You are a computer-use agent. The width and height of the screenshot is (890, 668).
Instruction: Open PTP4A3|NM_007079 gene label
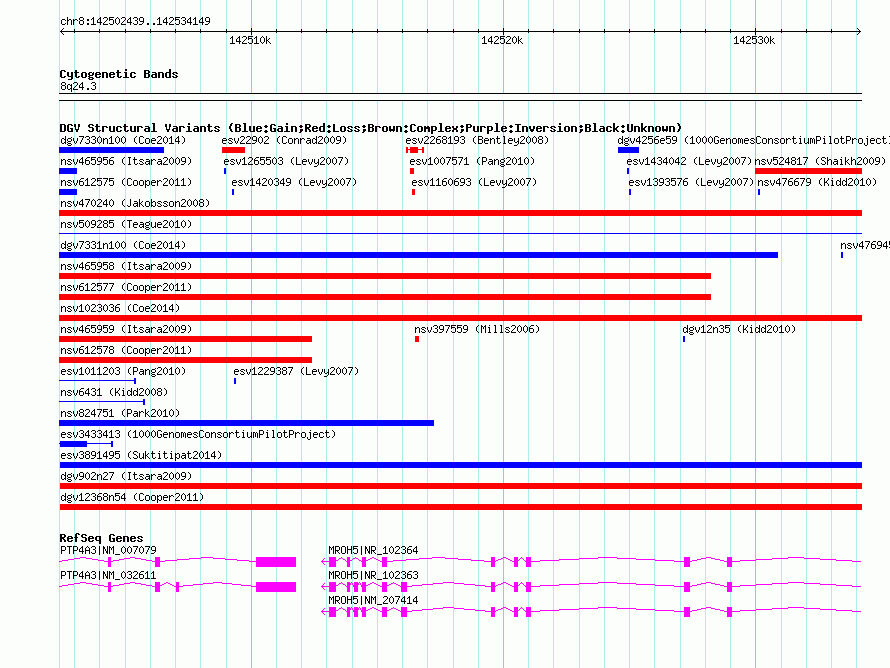pyautogui.click(x=108, y=550)
